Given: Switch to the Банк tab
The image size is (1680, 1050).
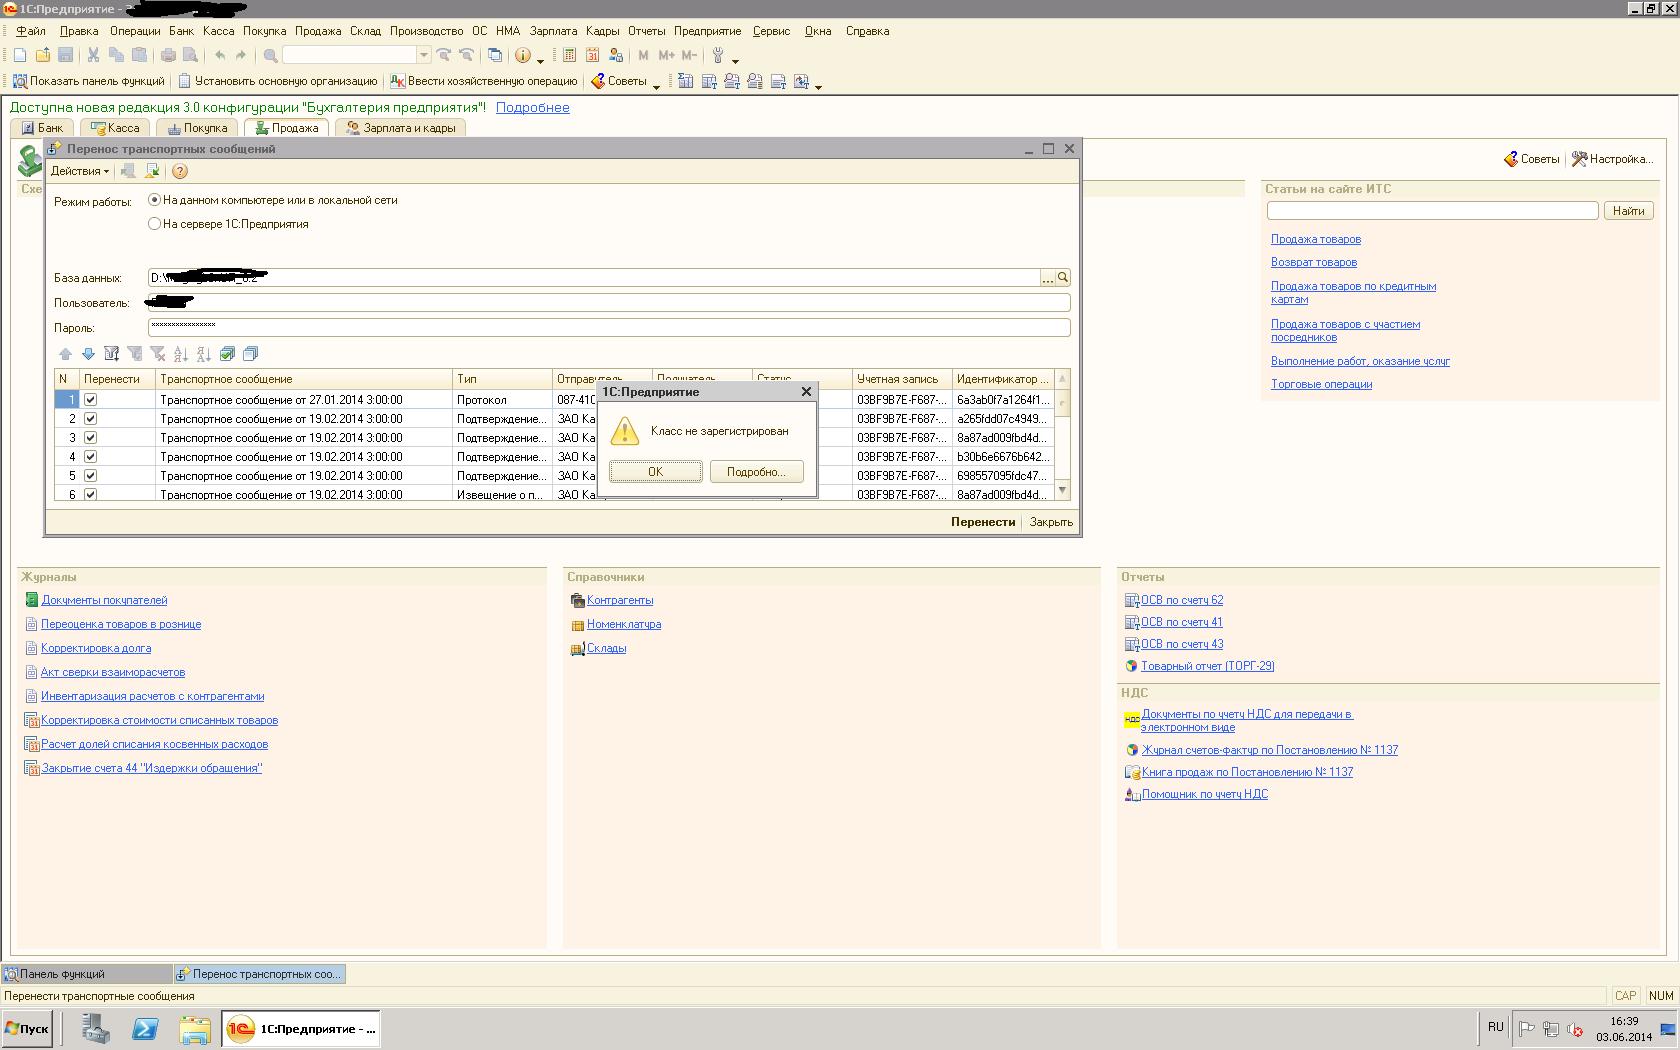Looking at the screenshot, I should pos(41,128).
